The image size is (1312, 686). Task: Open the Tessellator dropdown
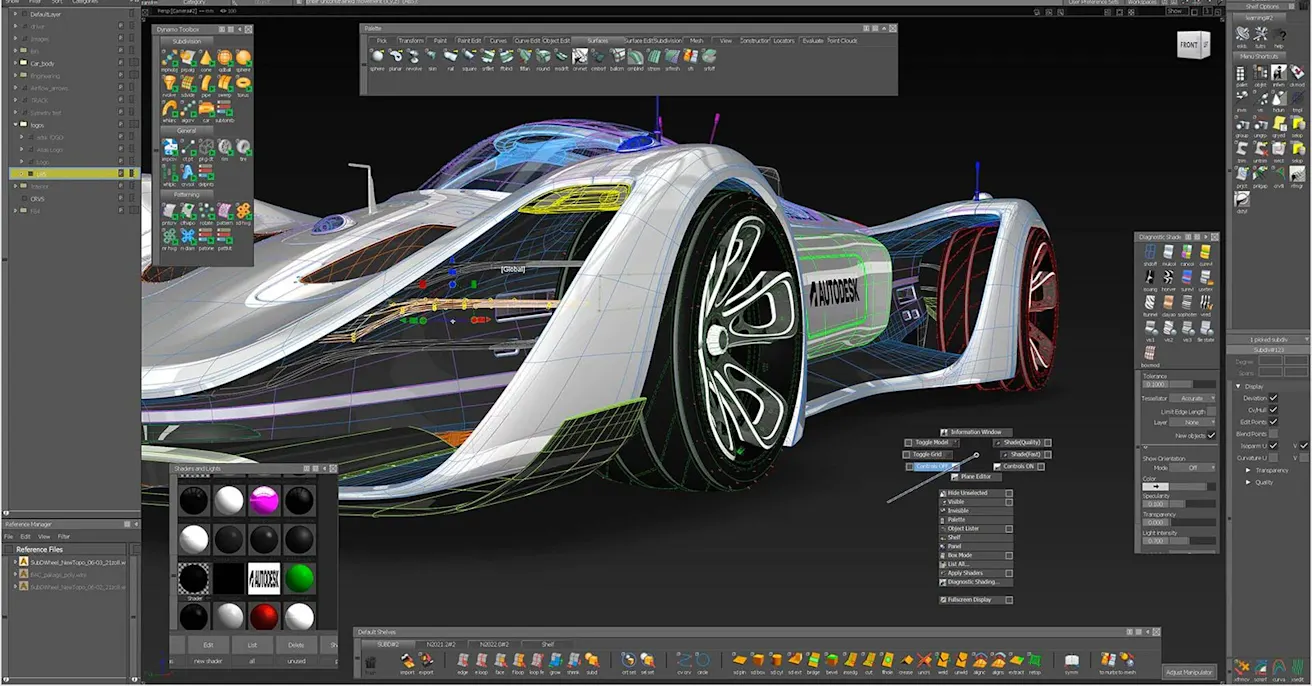1192,398
